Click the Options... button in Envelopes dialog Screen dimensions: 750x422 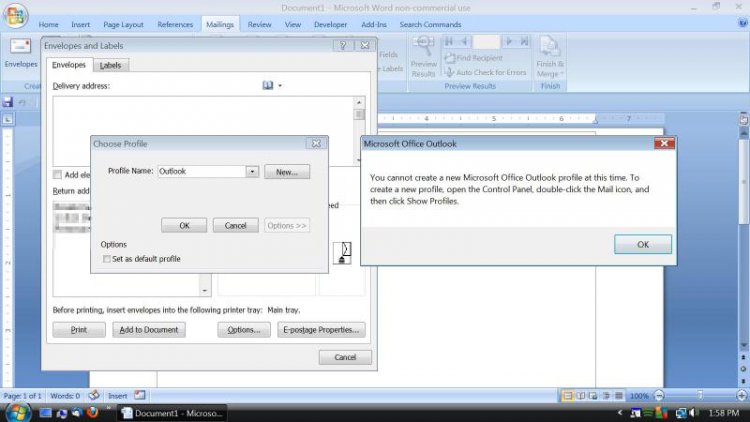(x=244, y=330)
